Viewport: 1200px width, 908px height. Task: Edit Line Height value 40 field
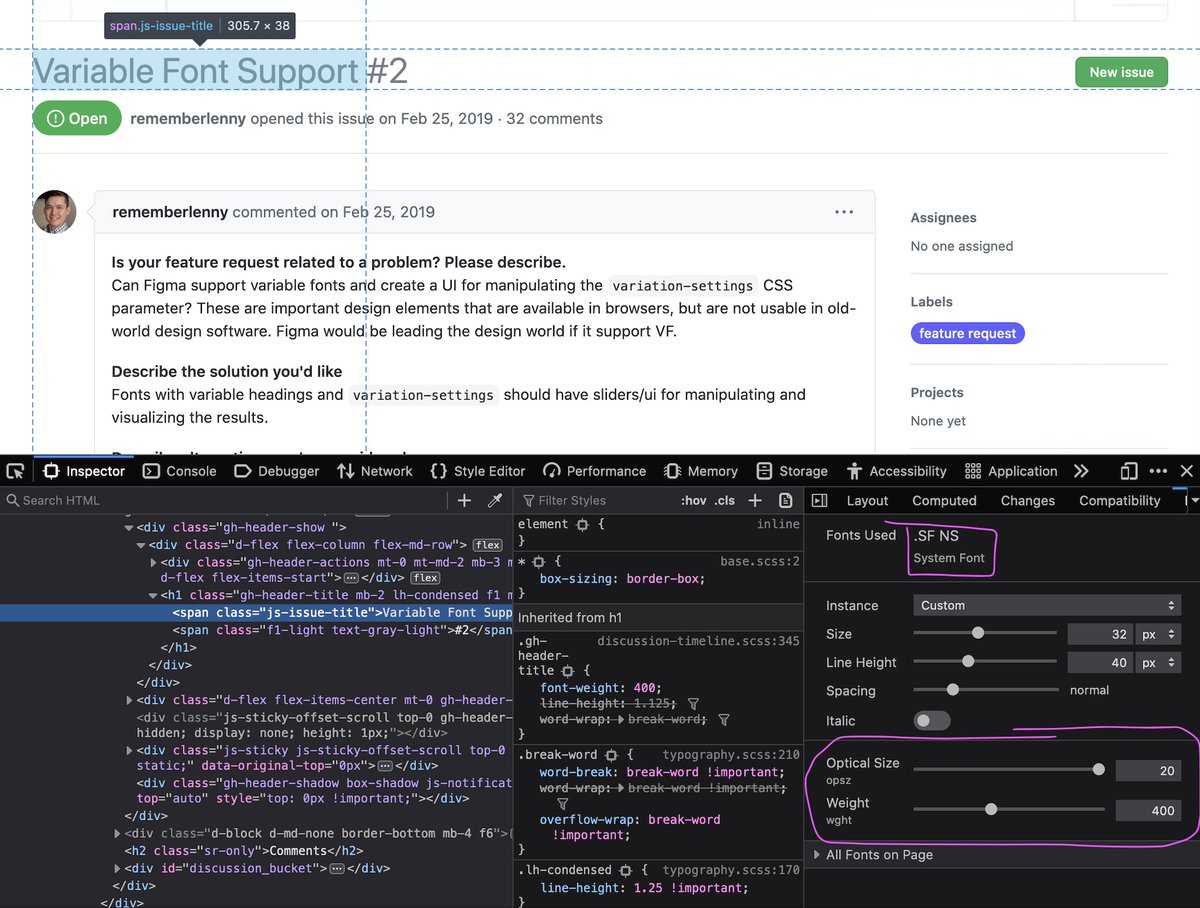coord(1100,662)
